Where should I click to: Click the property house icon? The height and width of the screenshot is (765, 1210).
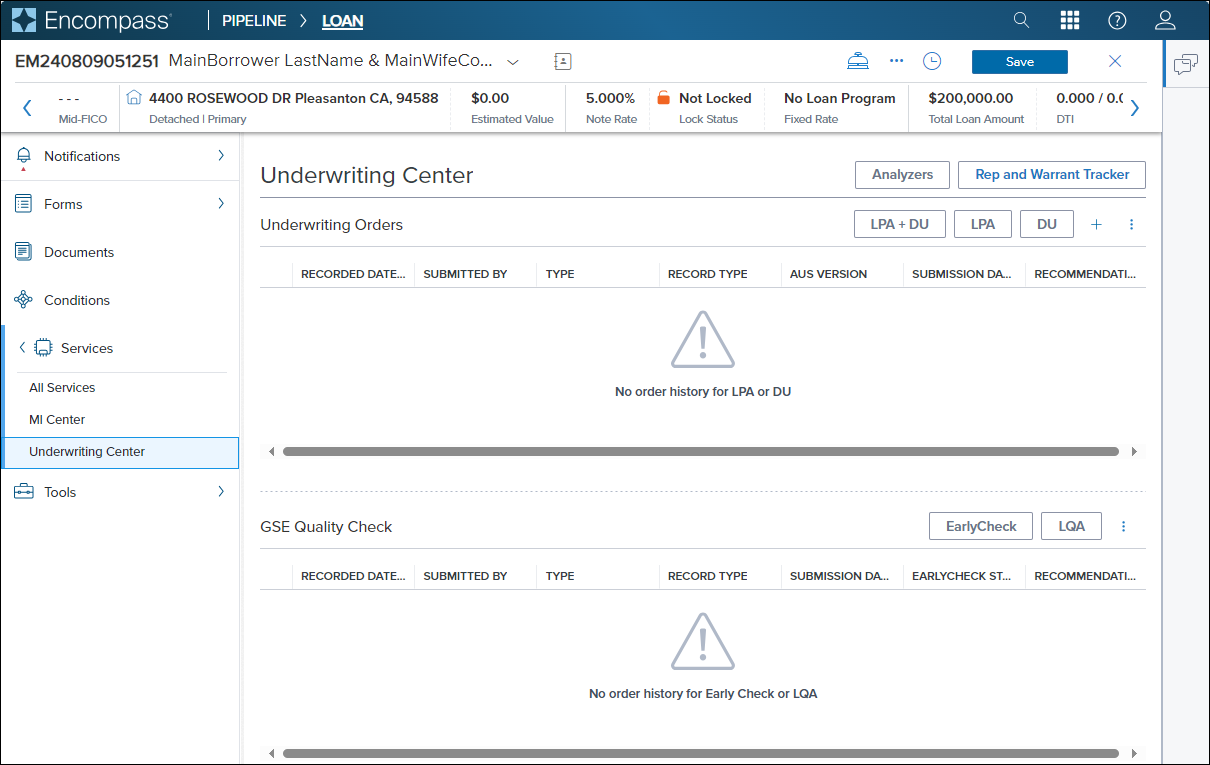pyautogui.click(x=134, y=98)
